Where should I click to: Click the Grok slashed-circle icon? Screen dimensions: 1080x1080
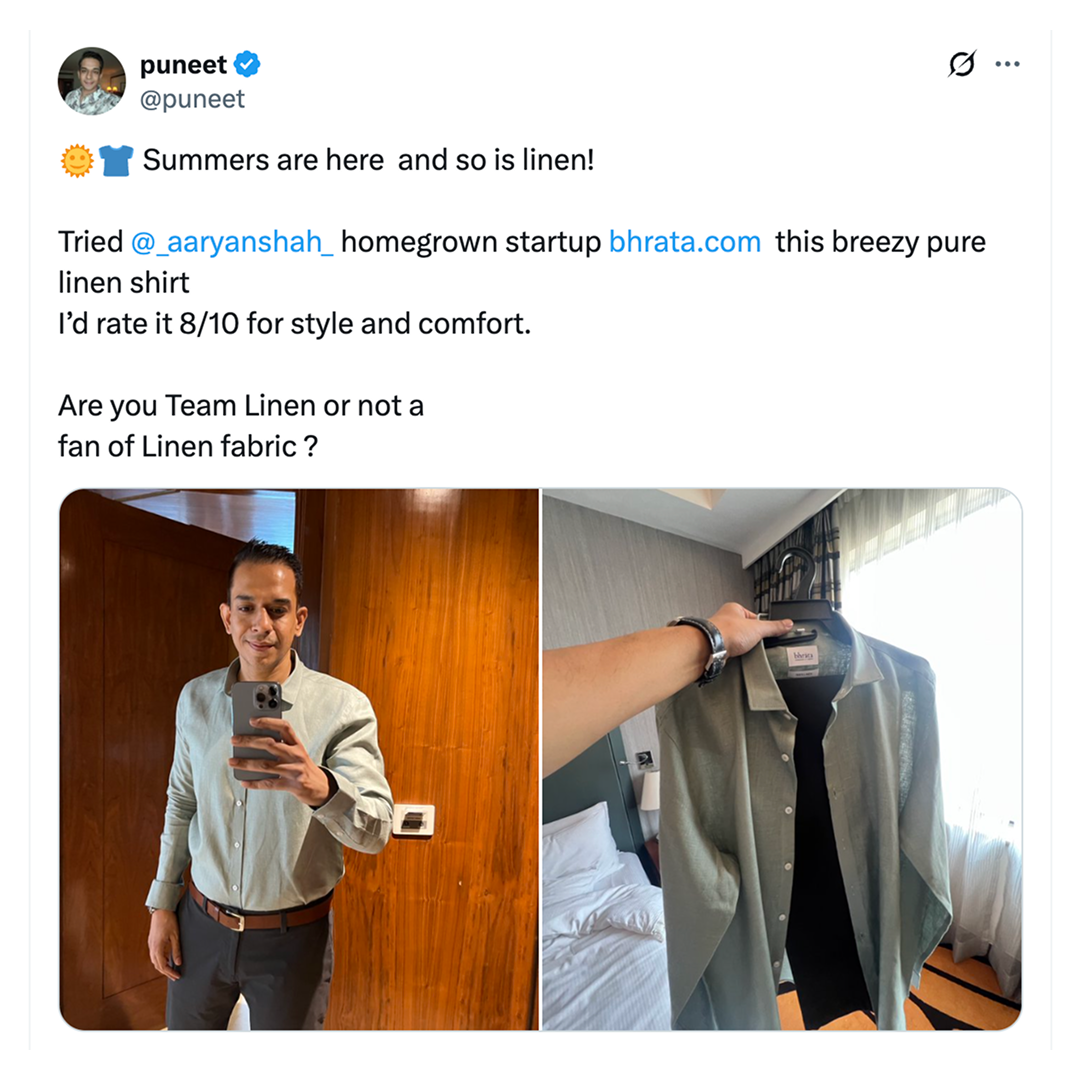(x=961, y=64)
